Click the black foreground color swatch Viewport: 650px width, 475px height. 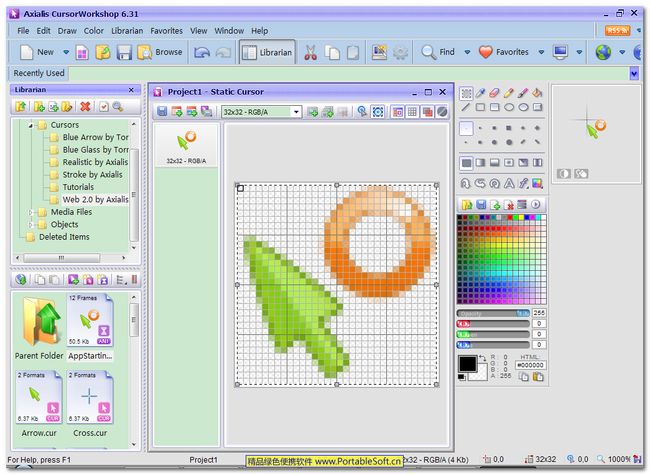click(x=468, y=364)
